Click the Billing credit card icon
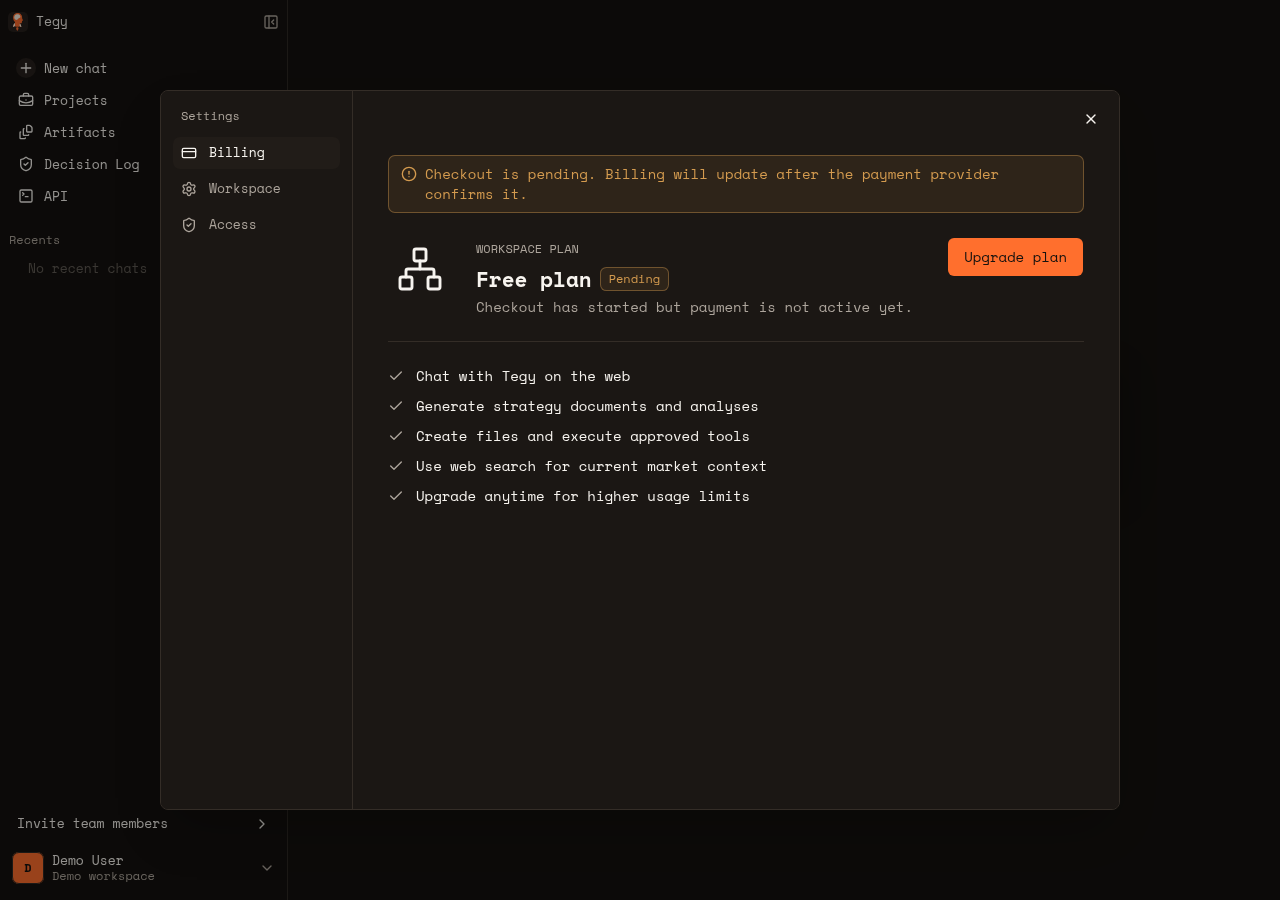Image resolution: width=1280 pixels, height=900 pixels. [x=189, y=153]
